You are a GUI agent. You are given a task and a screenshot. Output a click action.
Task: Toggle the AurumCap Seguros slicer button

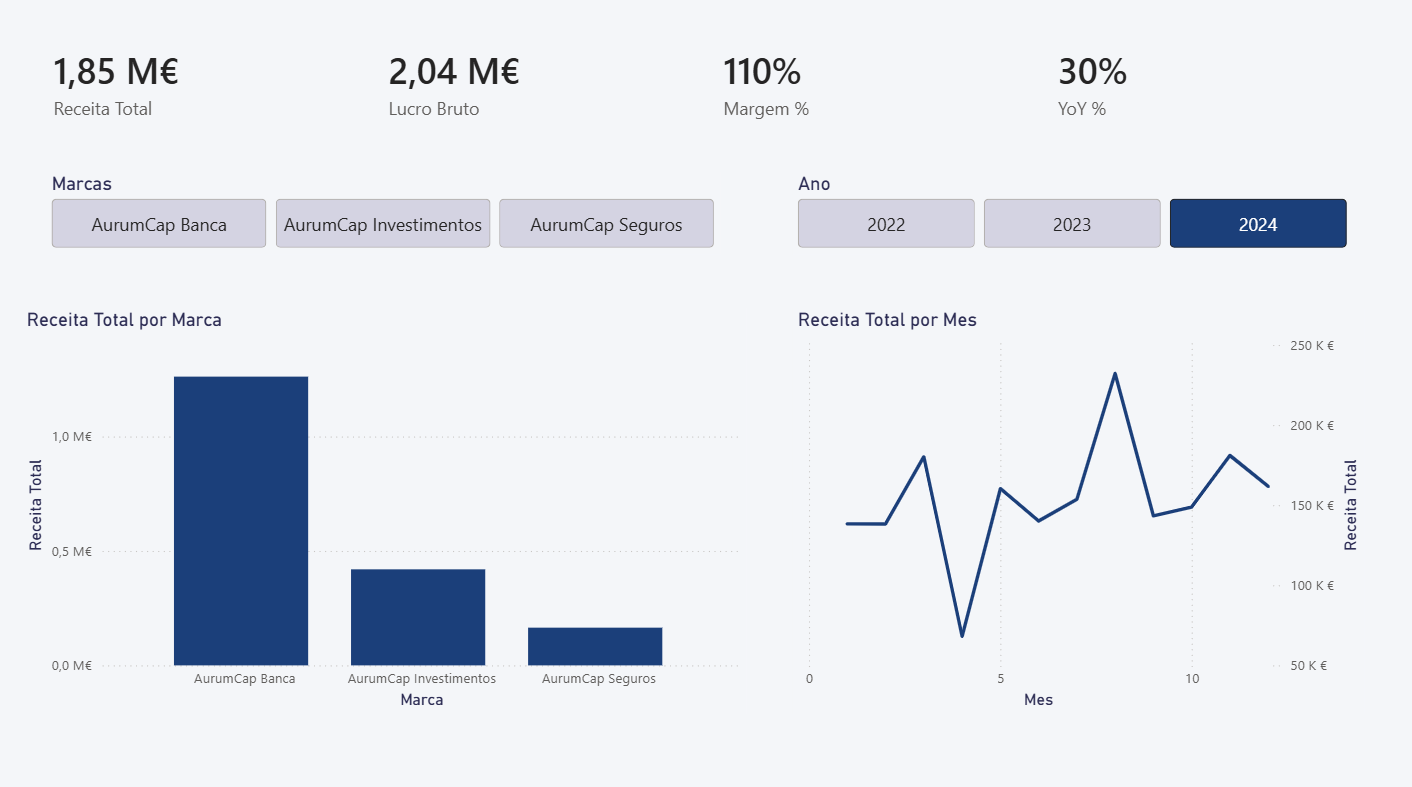pyautogui.click(x=606, y=224)
